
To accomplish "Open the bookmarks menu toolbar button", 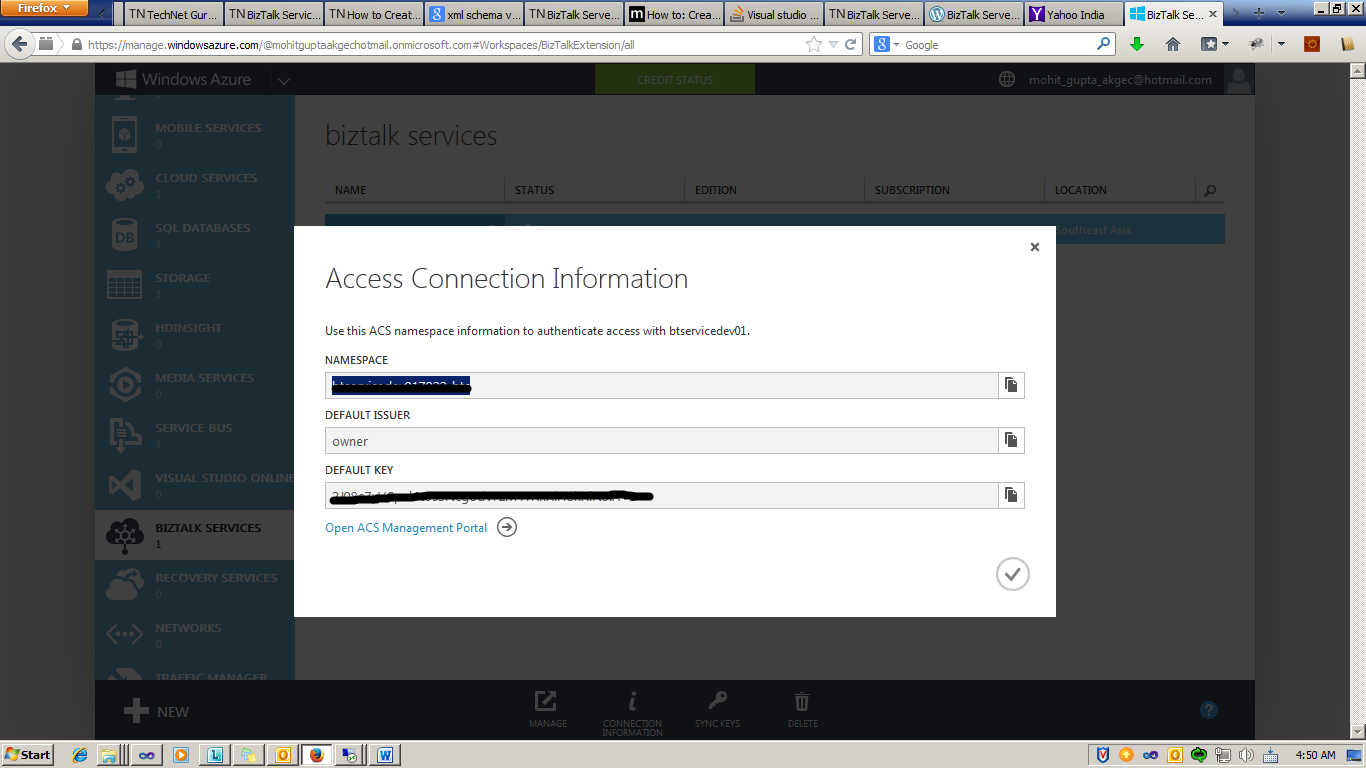I will (x=1214, y=45).
